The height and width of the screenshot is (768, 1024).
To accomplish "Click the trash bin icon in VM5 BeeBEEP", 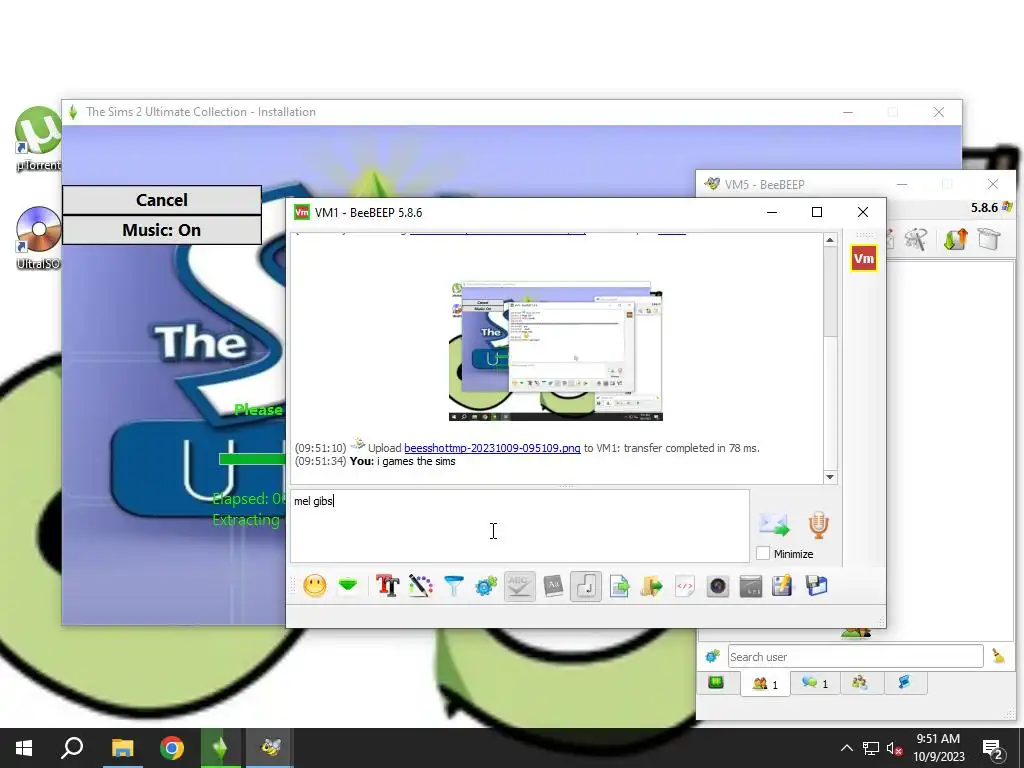I will tap(989, 239).
